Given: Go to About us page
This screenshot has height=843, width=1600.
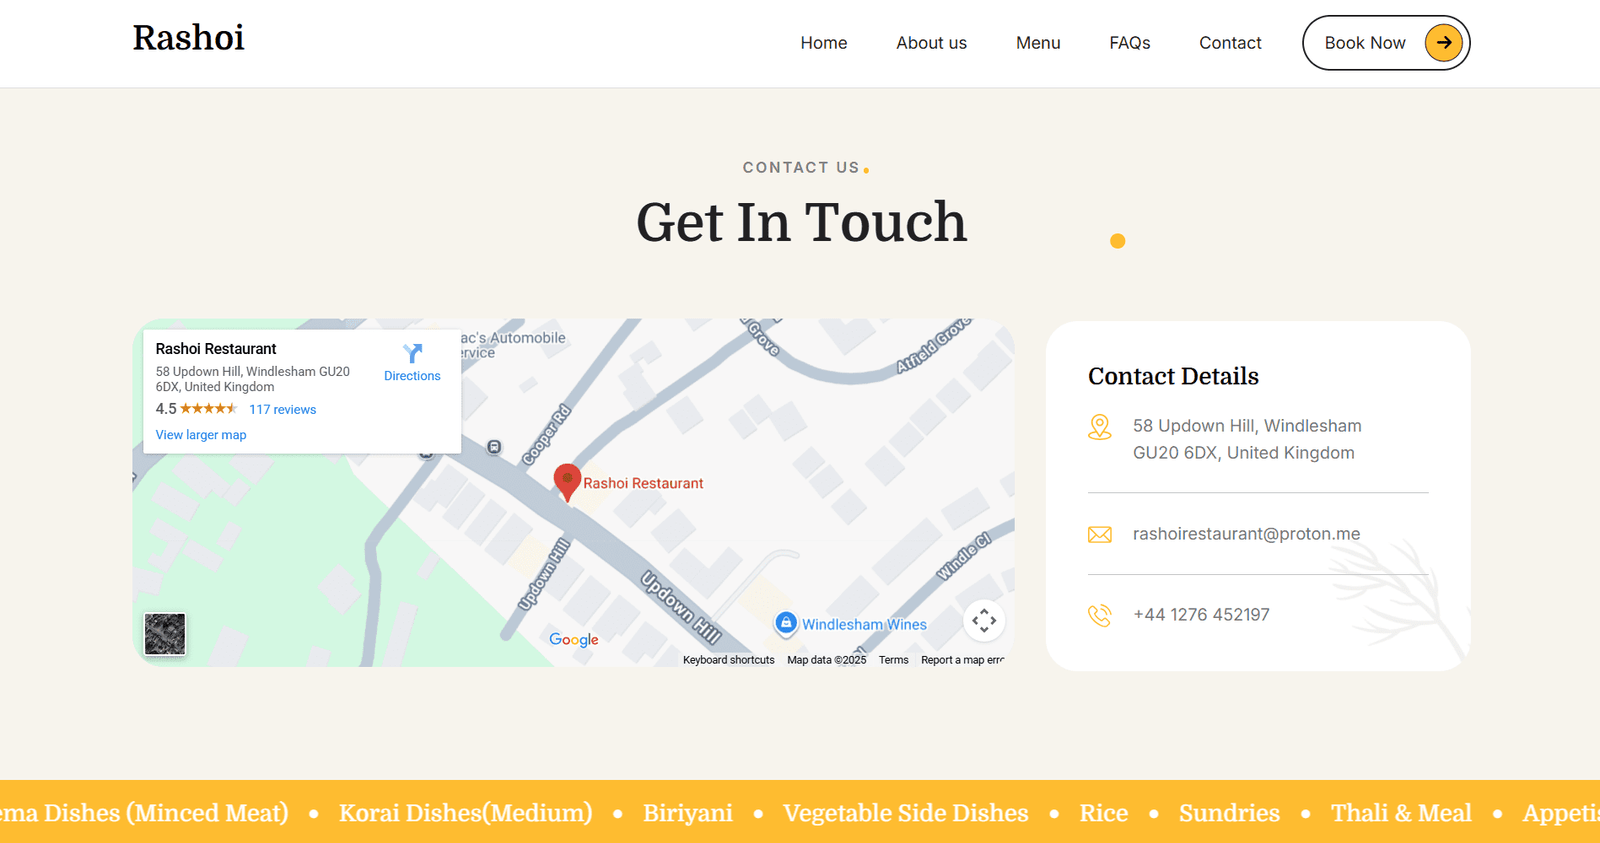Looking at the screenshot, I should point(931,43).
